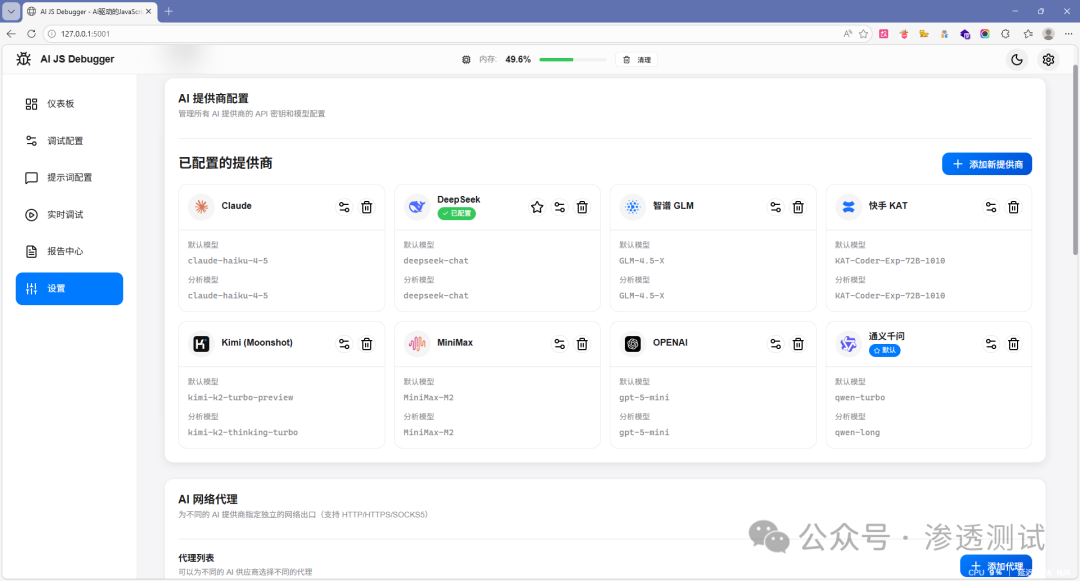Open the 报告中心 section
The height and width of the screenshot is (581, 1080).
[60, 251]
